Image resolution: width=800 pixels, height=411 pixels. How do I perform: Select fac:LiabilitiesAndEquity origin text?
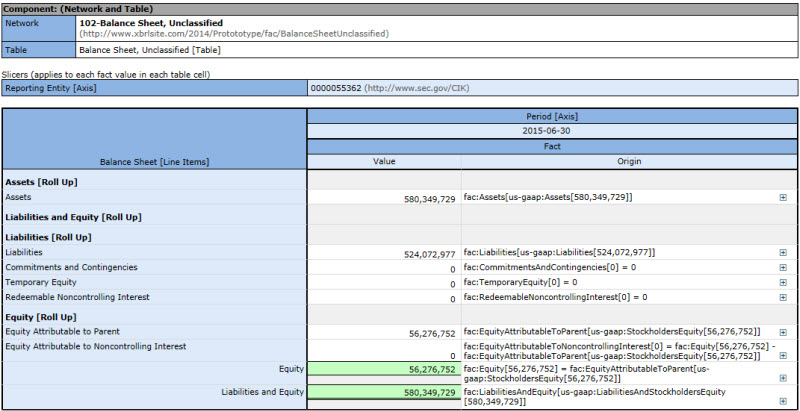[x=595, y=397]
